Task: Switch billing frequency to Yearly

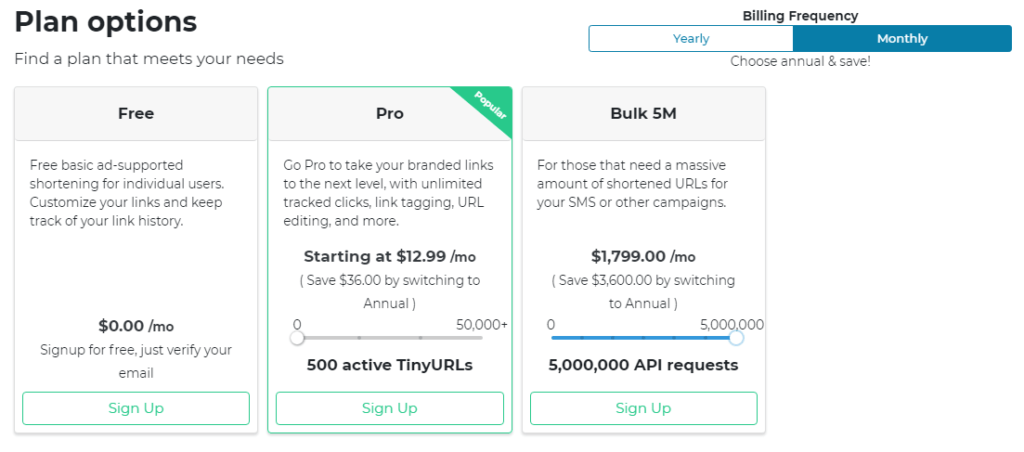Action: [x=691, y=39]
